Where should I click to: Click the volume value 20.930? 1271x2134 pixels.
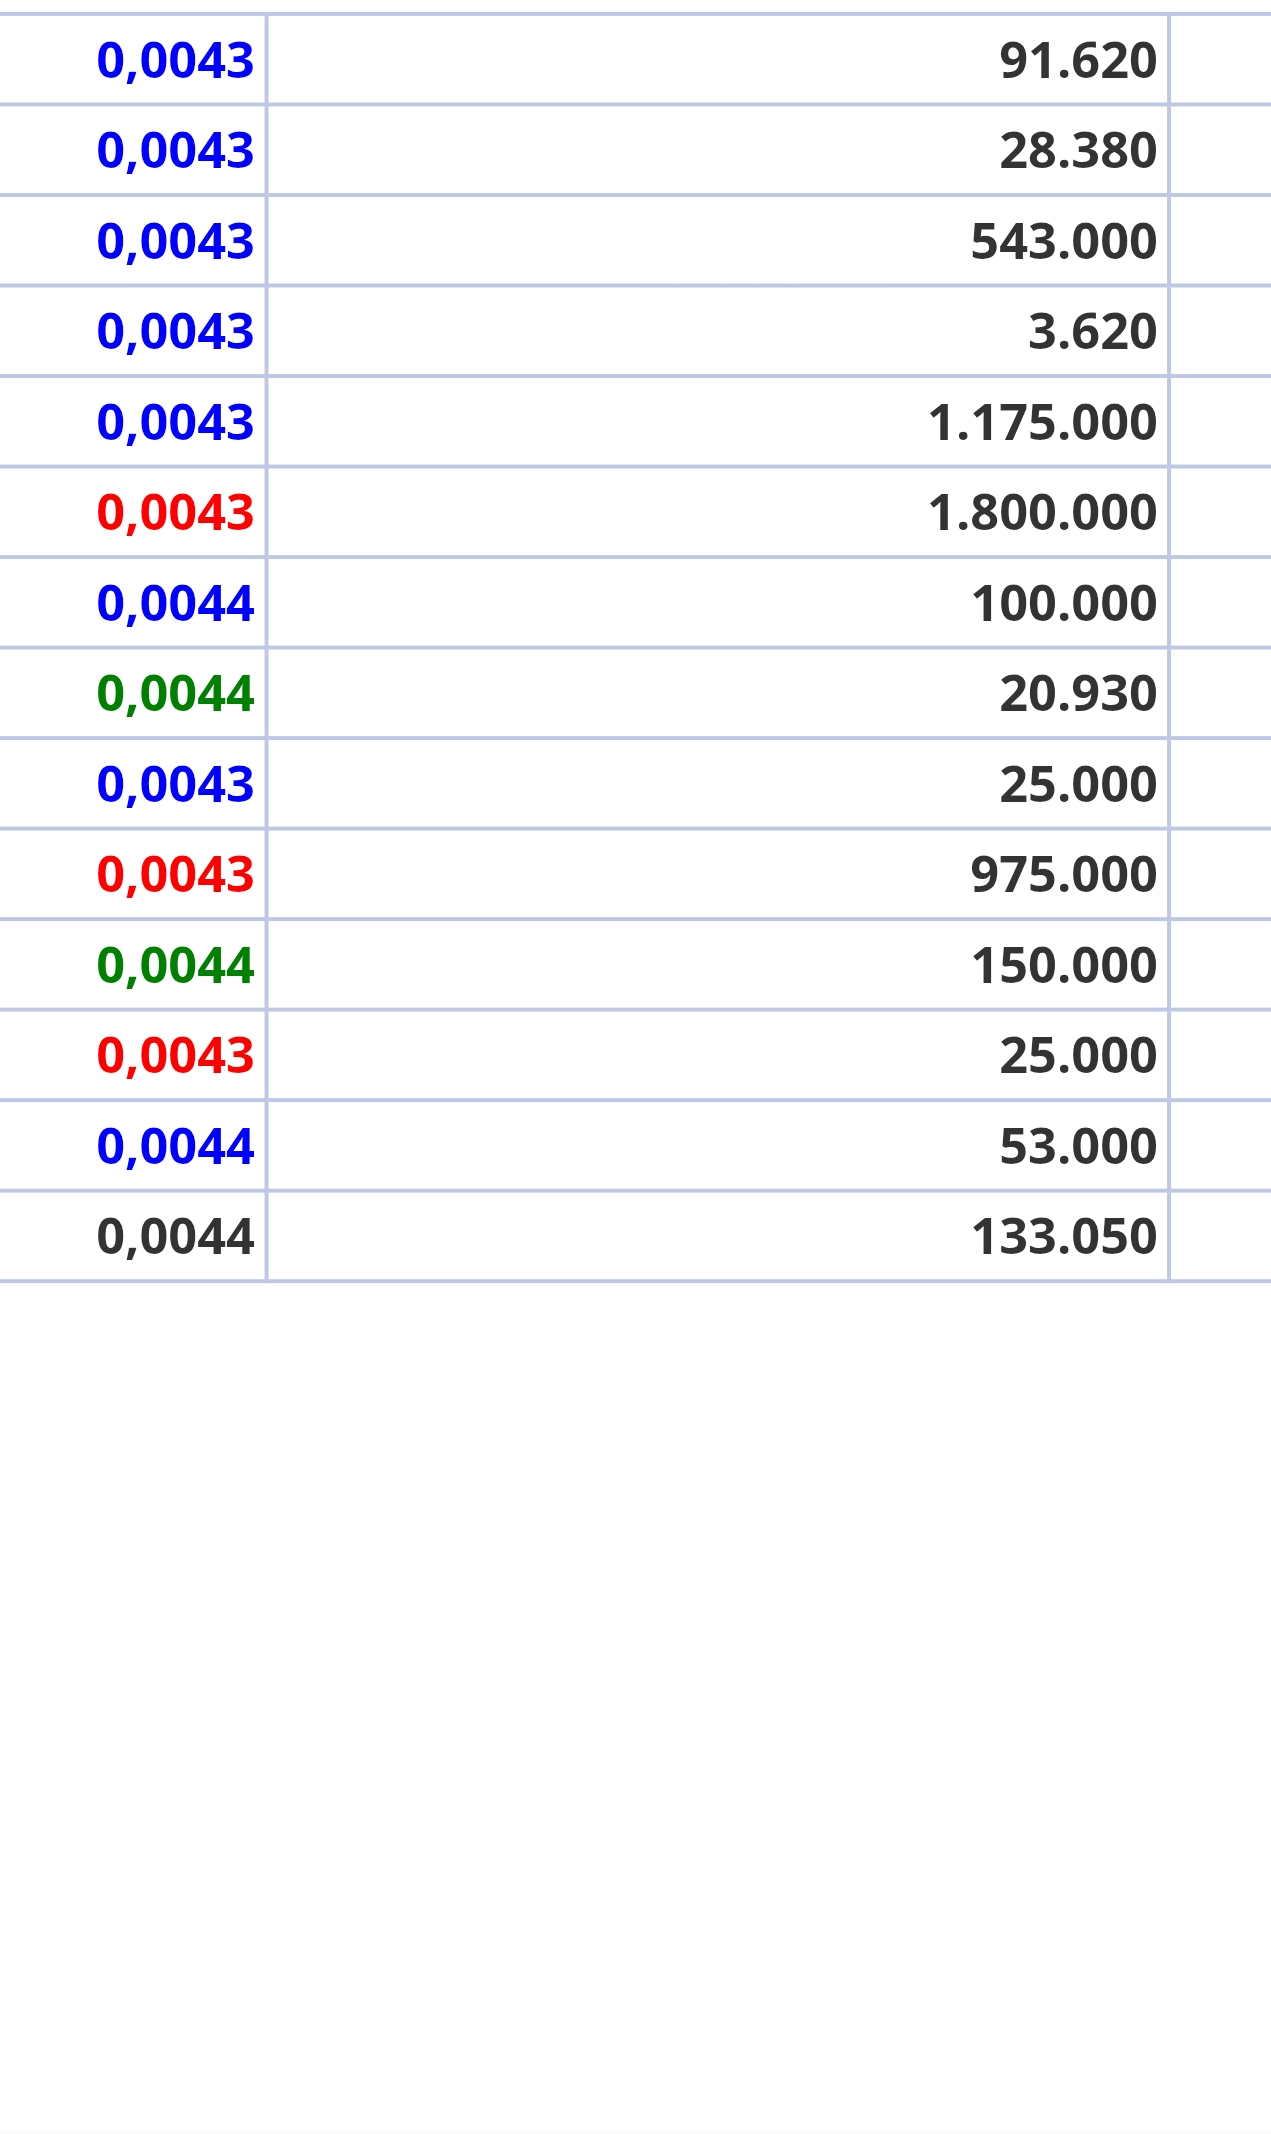[x=1078, y=694]
